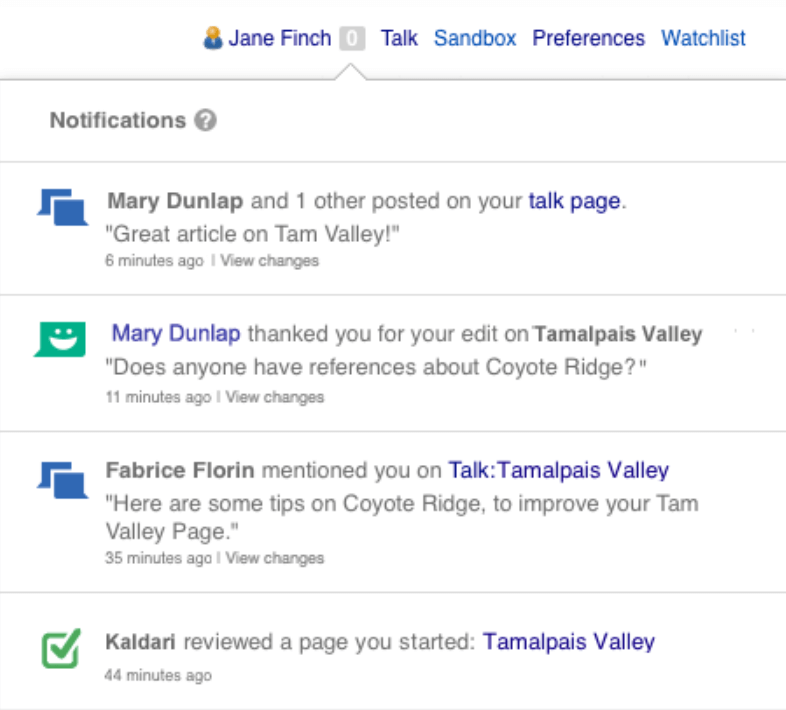Follow the "talk page" link

tap(574, 201)
